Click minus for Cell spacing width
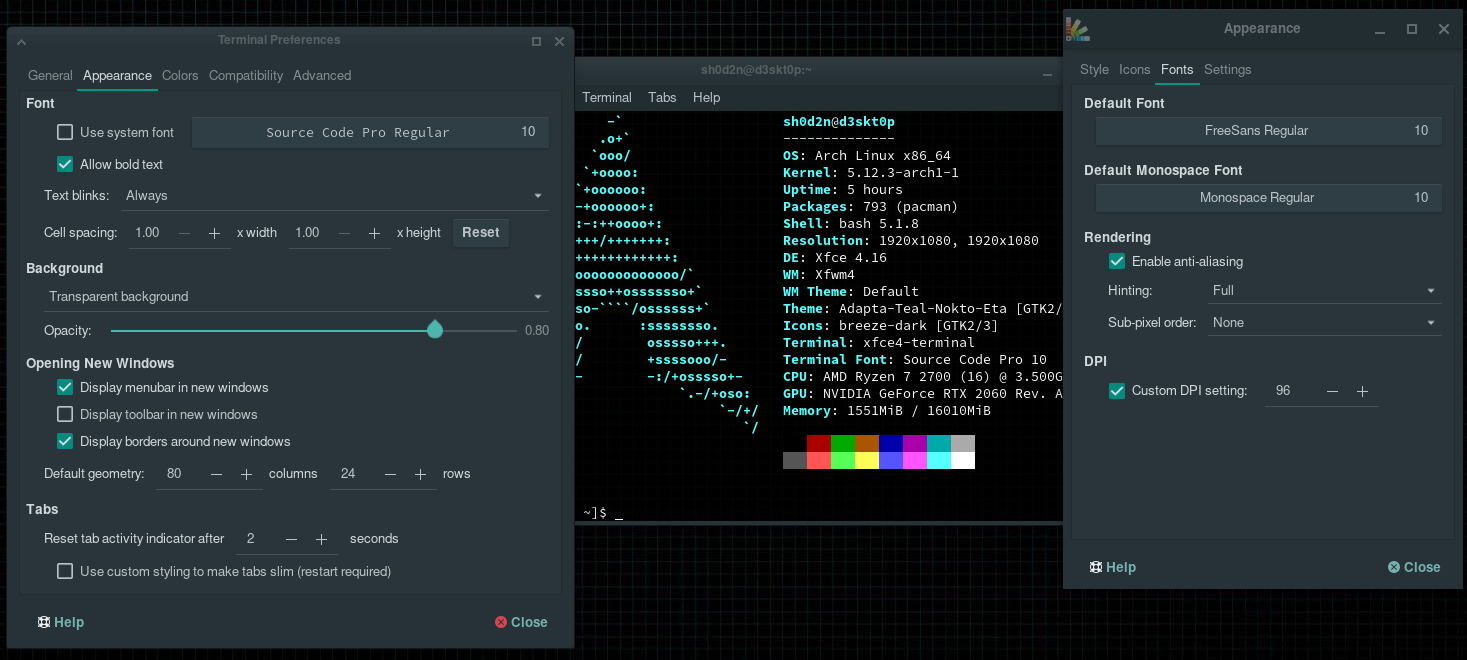Image resolution: width=1467 pixels, height=660 pixels. (185, 233)
